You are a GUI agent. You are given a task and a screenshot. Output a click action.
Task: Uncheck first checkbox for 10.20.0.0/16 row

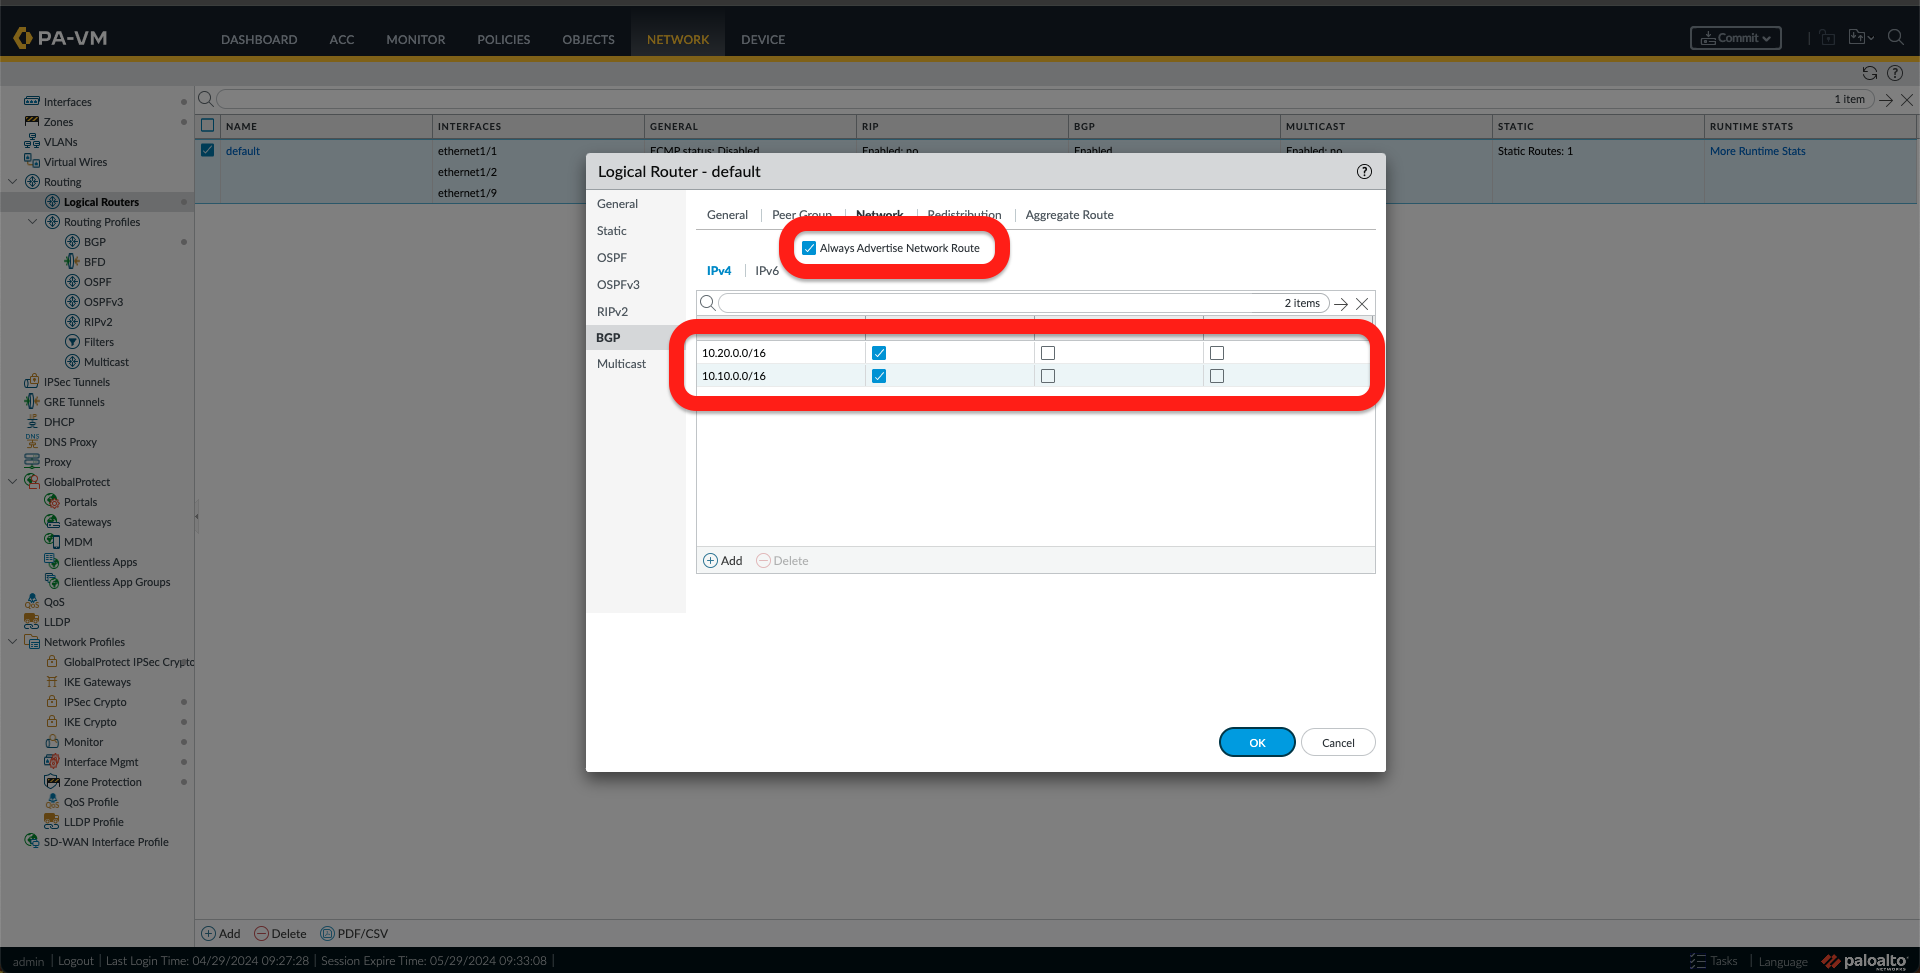(x=879, y=353)
